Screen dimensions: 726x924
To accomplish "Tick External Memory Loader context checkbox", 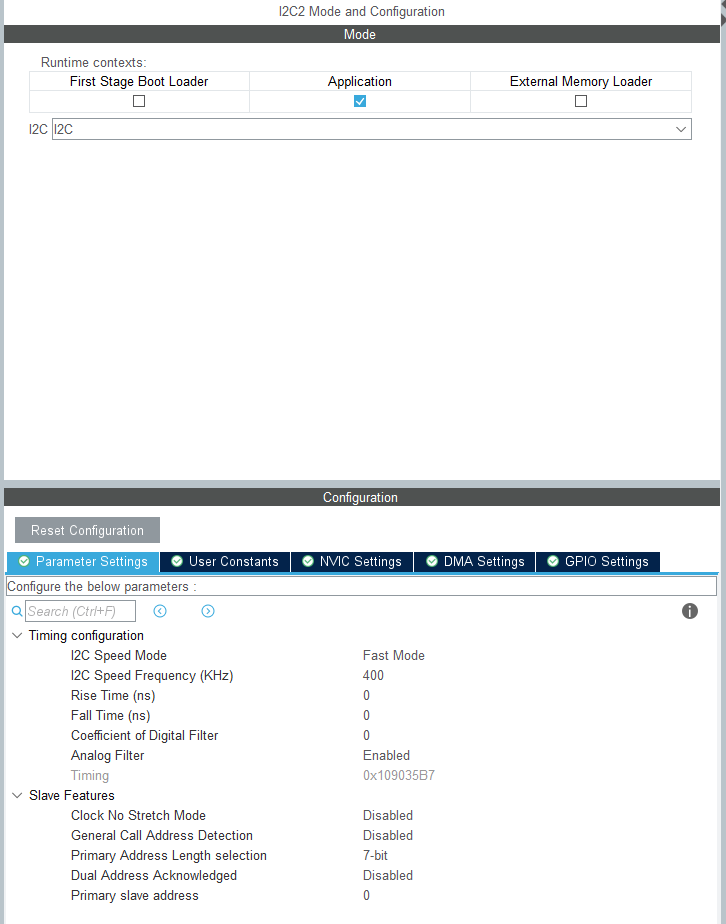I will pos(580,101).
